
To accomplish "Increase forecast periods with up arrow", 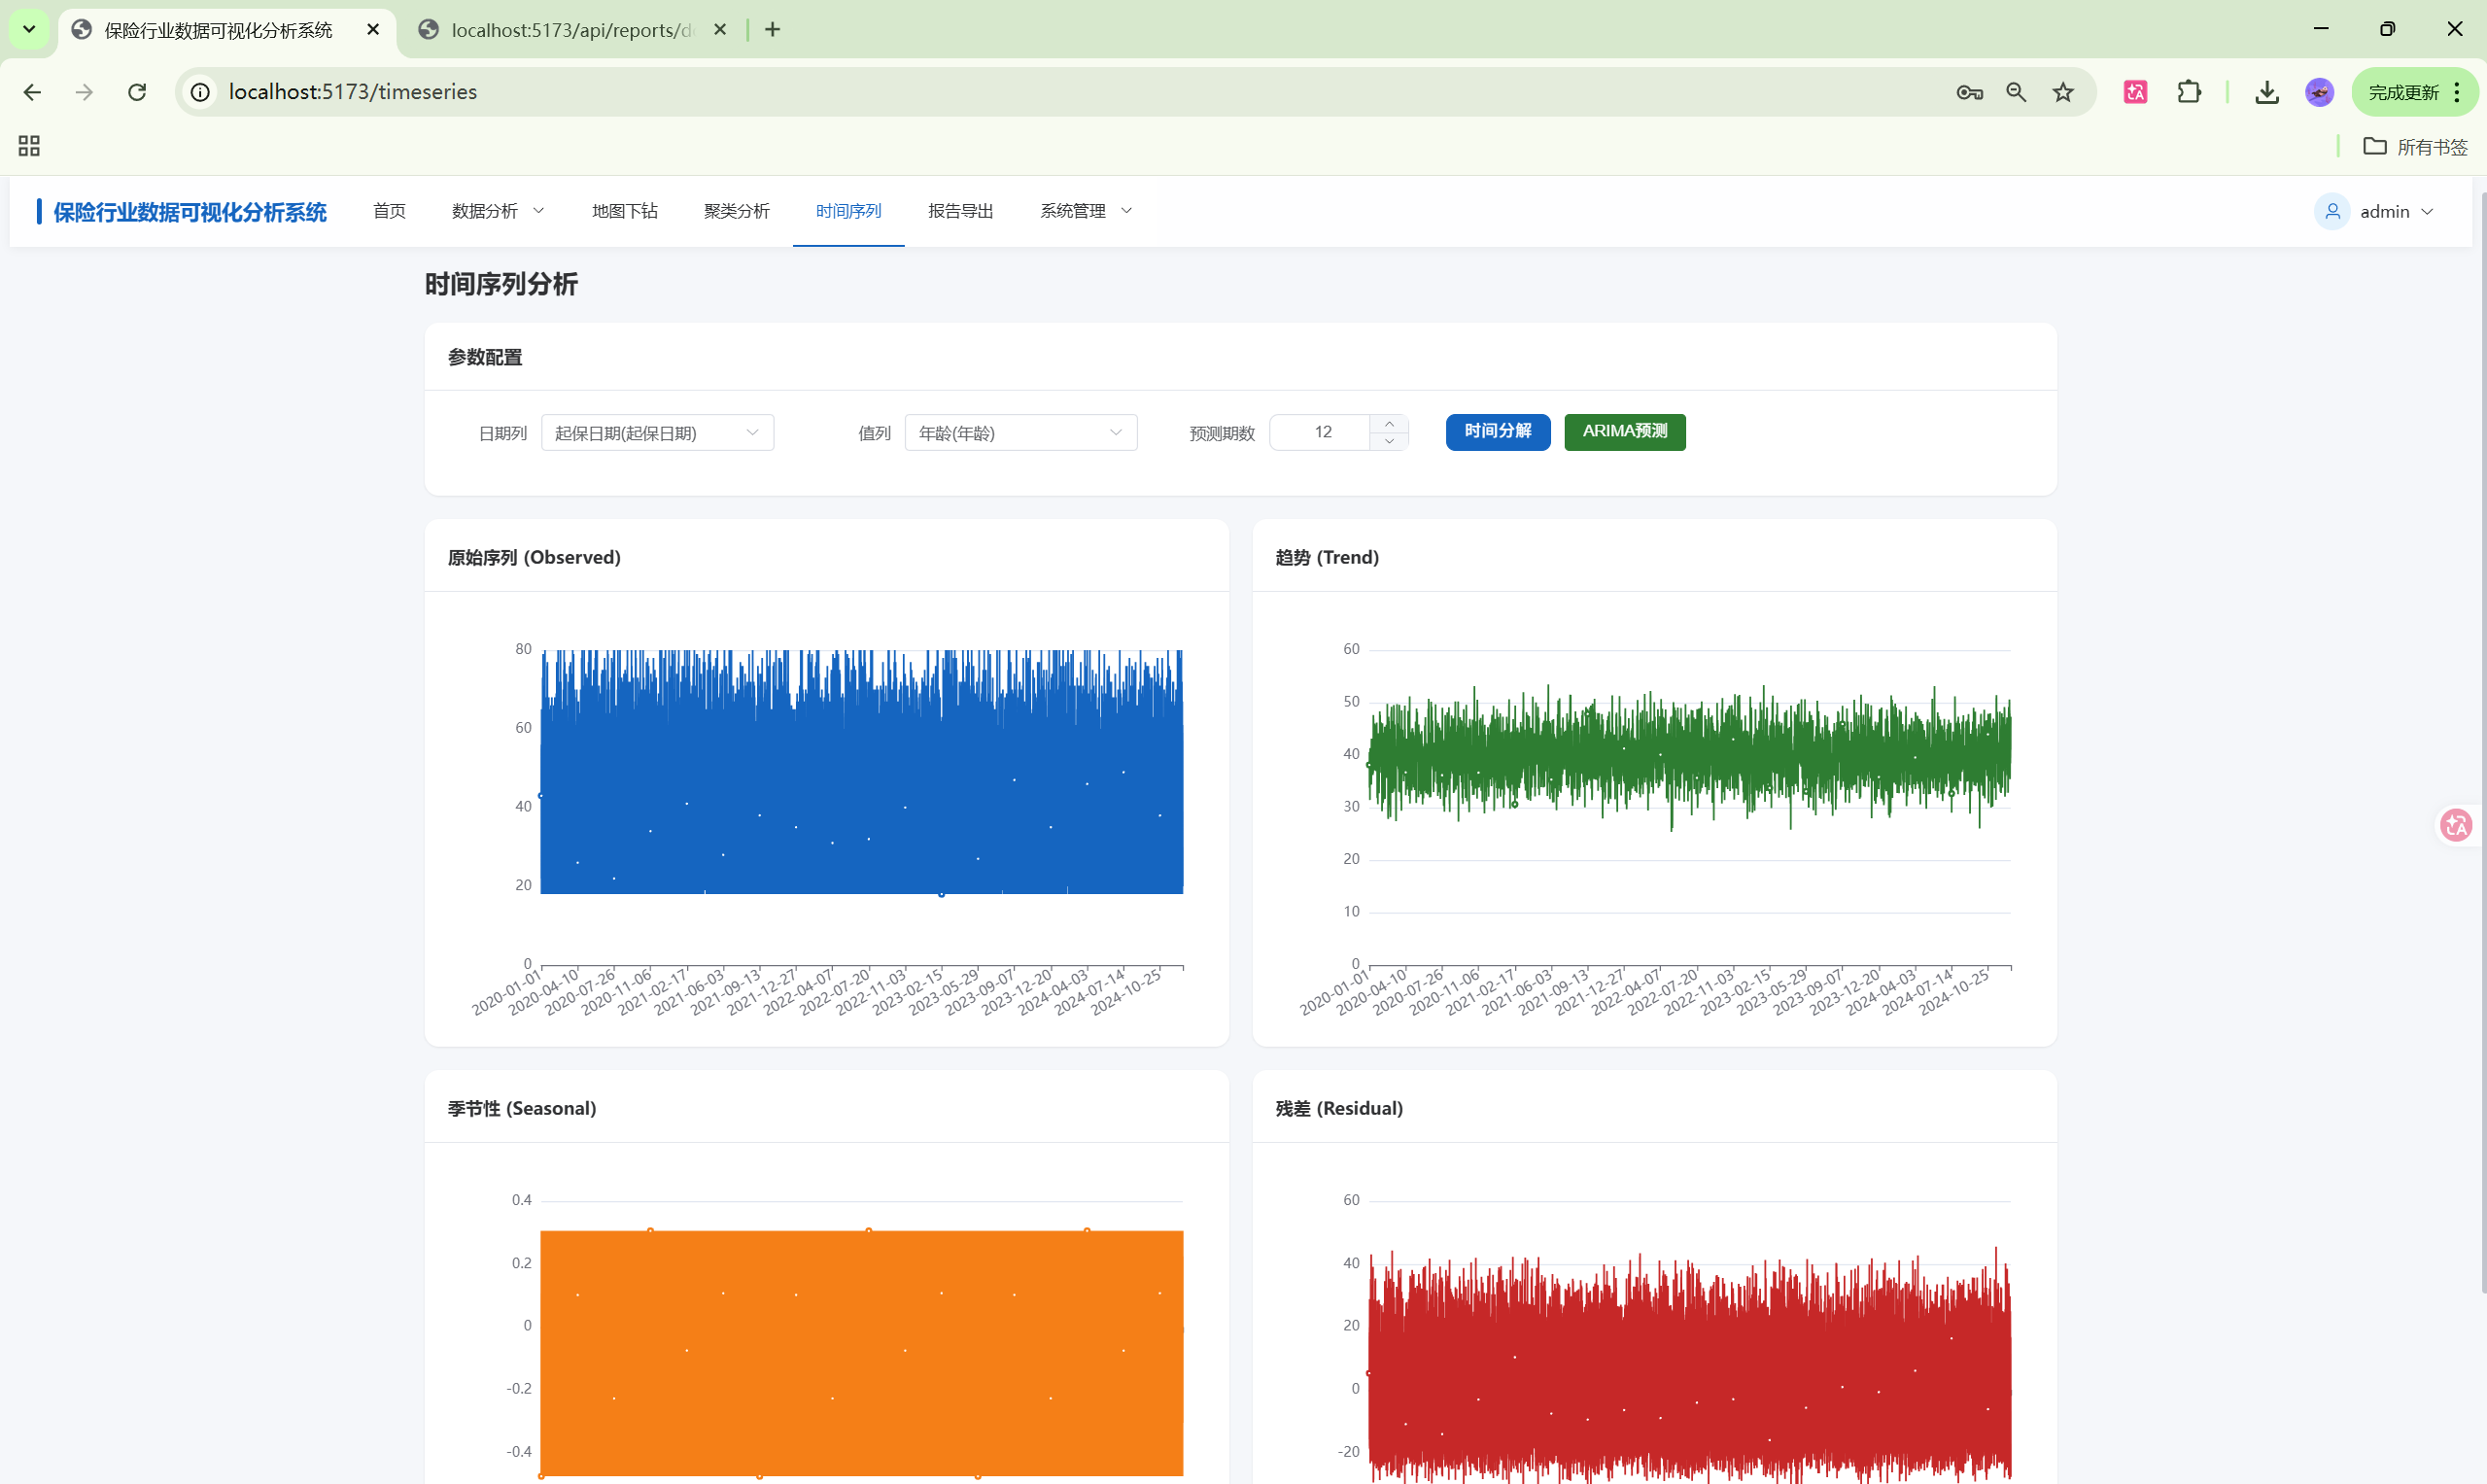I will [x=1389, y=424].
